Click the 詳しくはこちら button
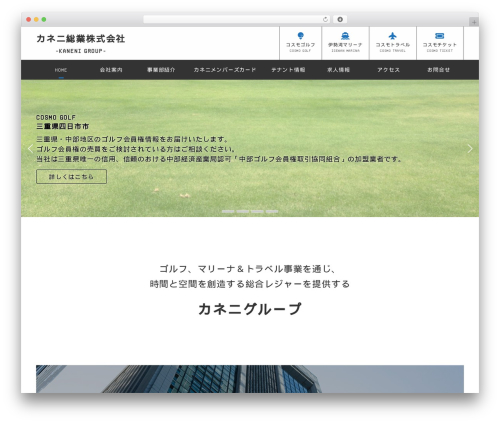This screenshot has height=423, width=500. click(x=71, y=177)
